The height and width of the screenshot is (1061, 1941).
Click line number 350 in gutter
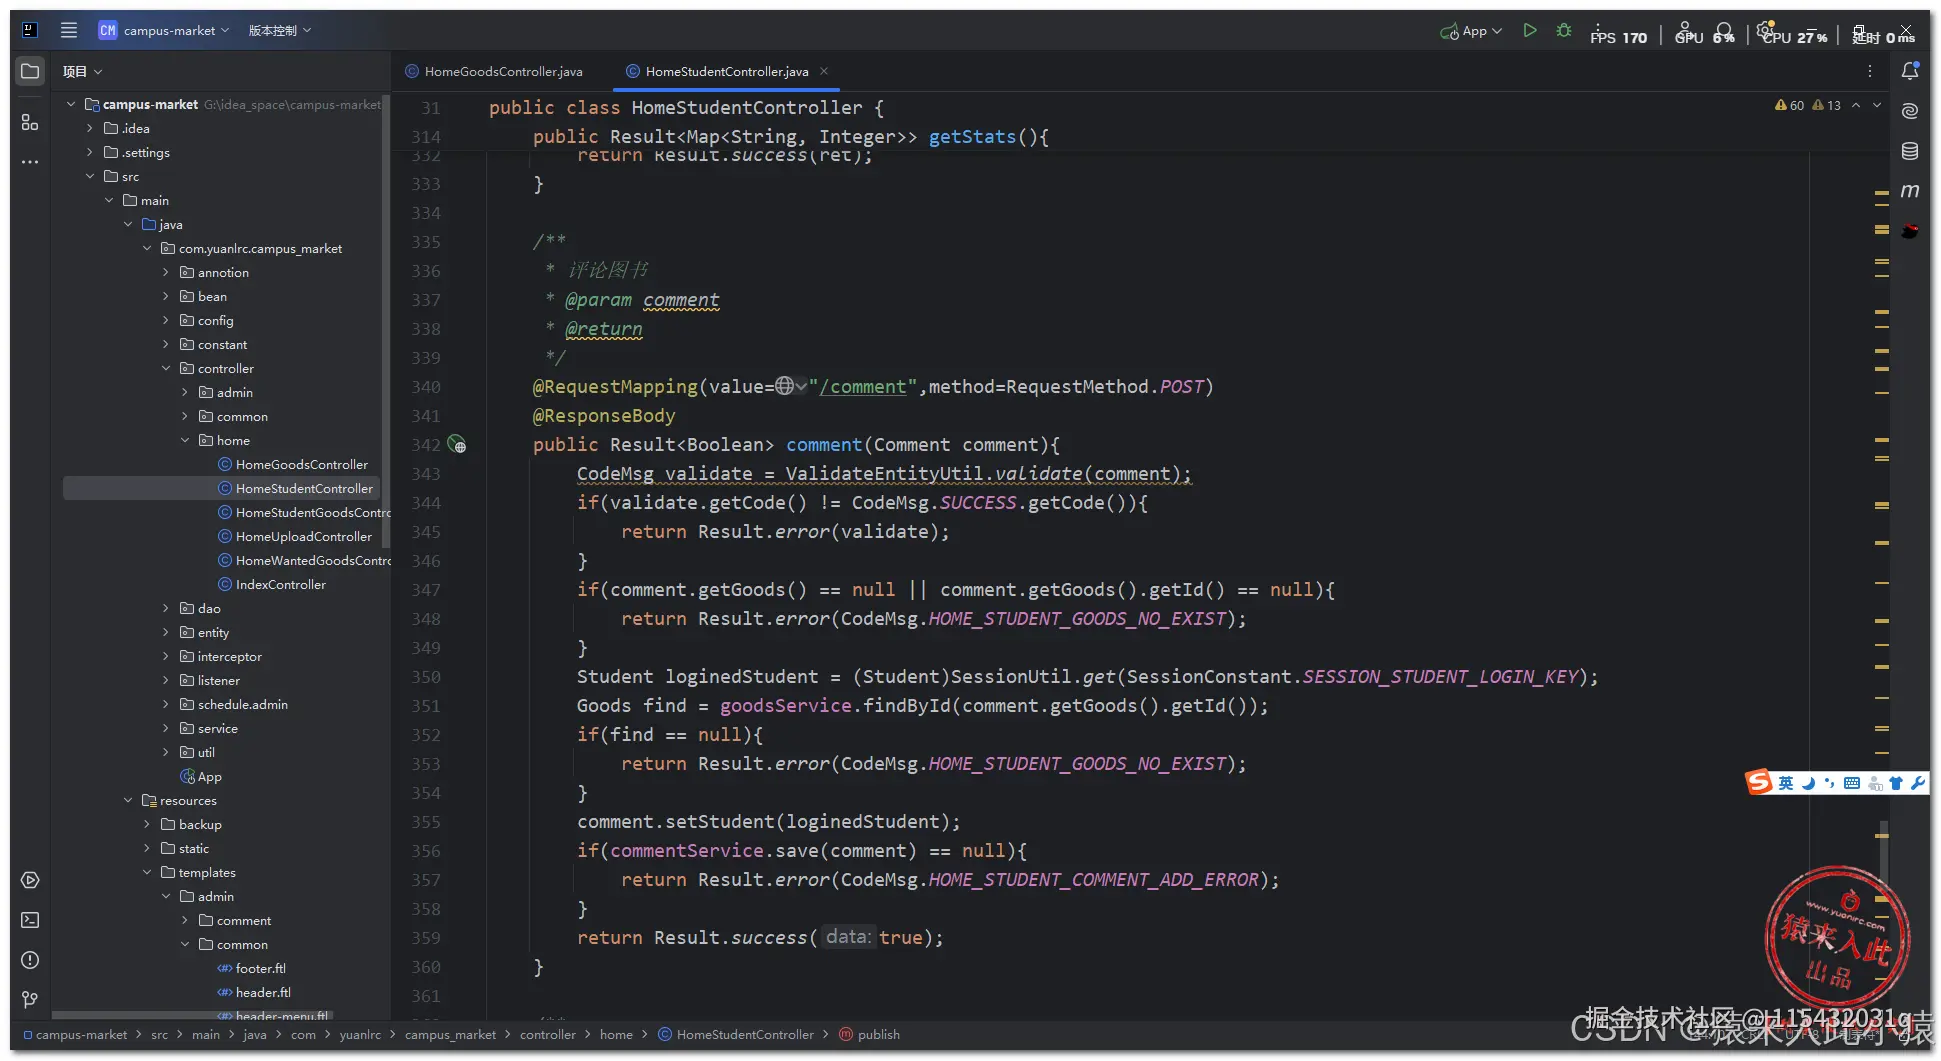point(426,677)
